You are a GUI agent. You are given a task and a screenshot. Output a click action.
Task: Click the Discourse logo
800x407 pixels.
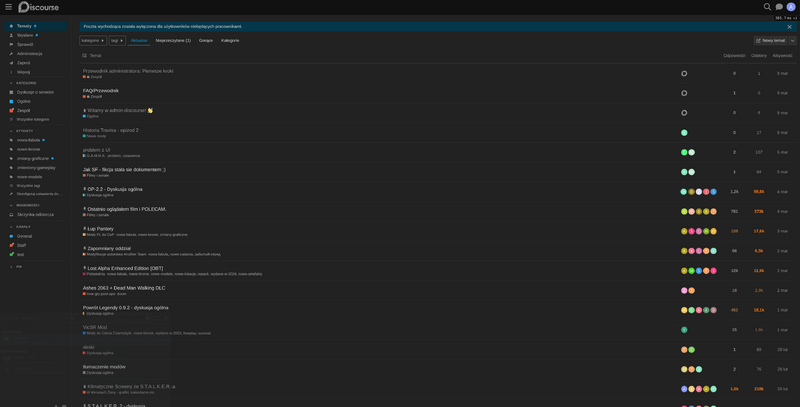point(38,7)
